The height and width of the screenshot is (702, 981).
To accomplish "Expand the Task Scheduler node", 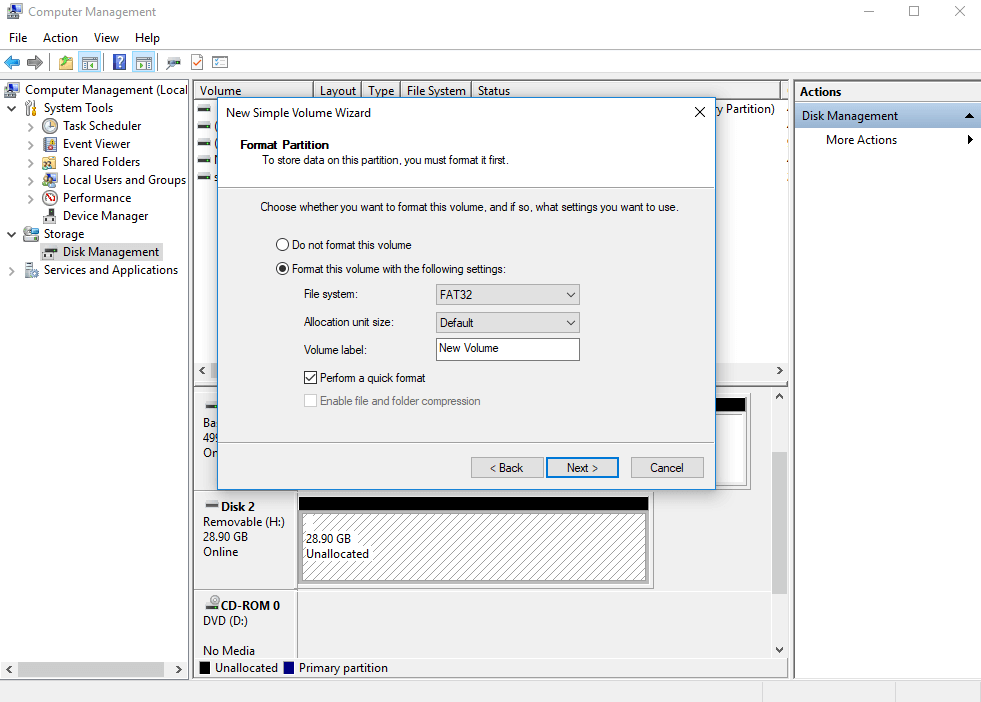I will (31, 127).
